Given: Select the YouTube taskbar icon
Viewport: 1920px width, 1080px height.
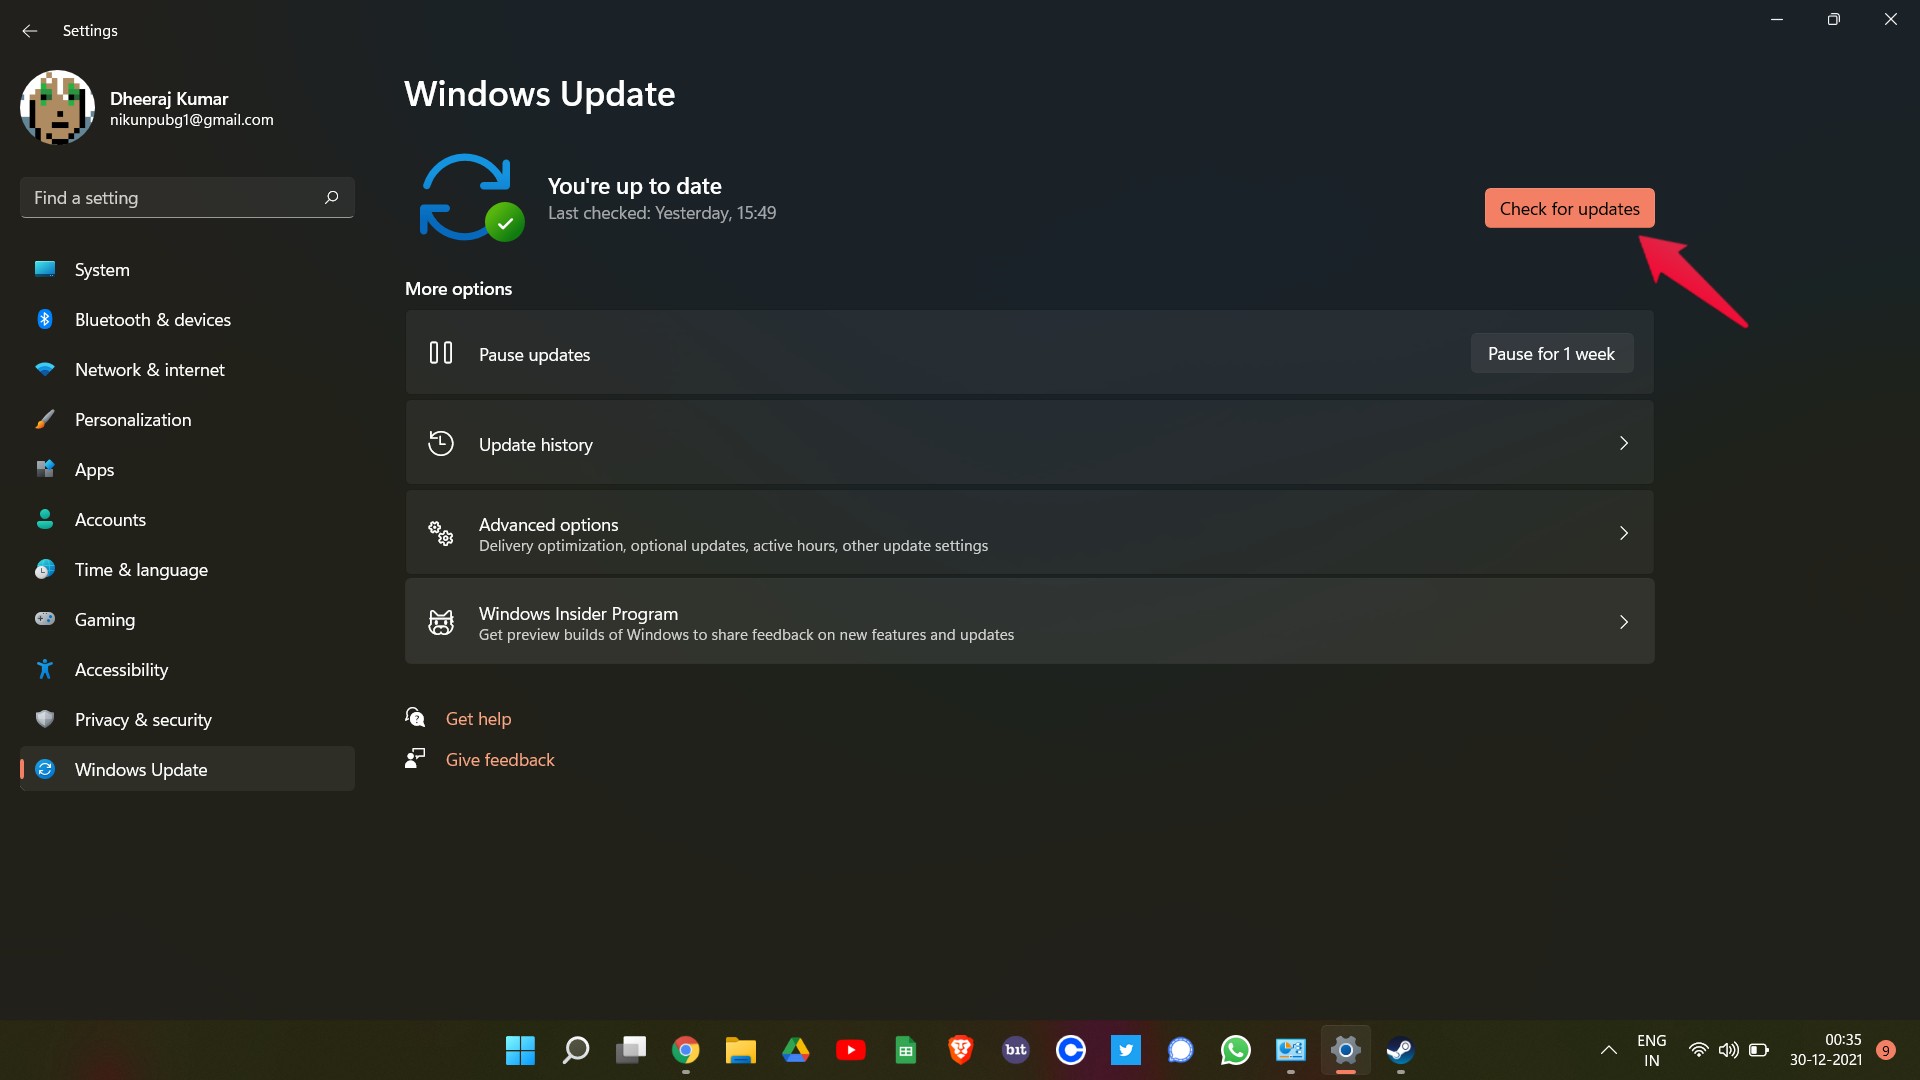Looking at the screenshot, I should pyautogui.click(x=851, y=1050).
